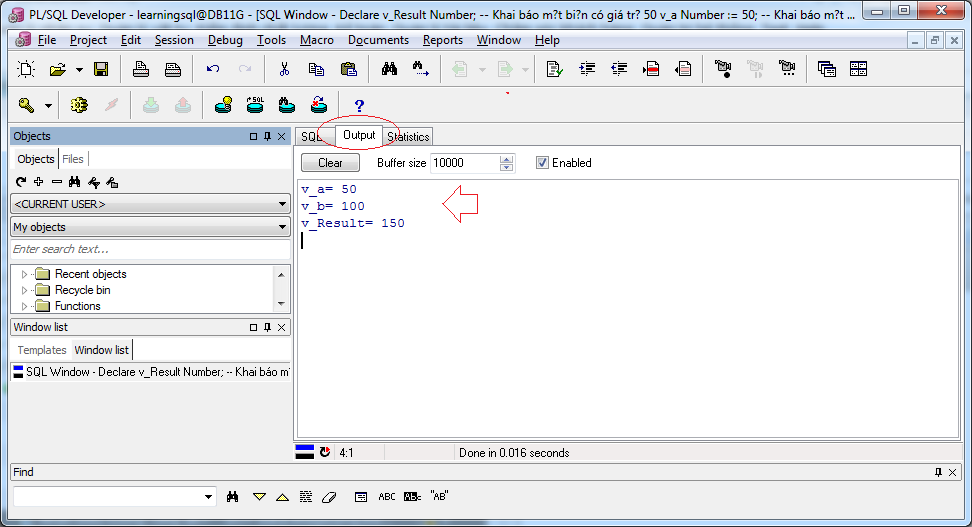Viewport: 972px width, 527px height.
Task: Click the Recompile invalid objects icon
Action: click(319, 105)
